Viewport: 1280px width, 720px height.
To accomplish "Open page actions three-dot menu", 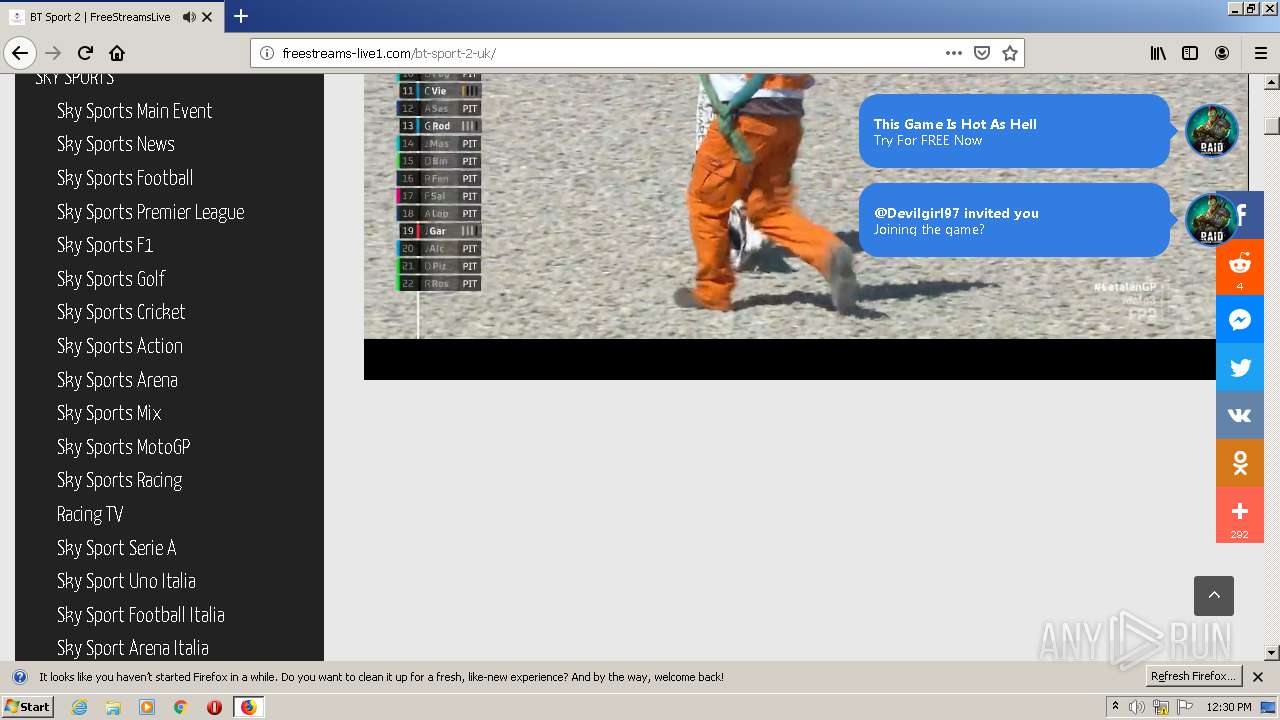I will [x=954, y=53].
